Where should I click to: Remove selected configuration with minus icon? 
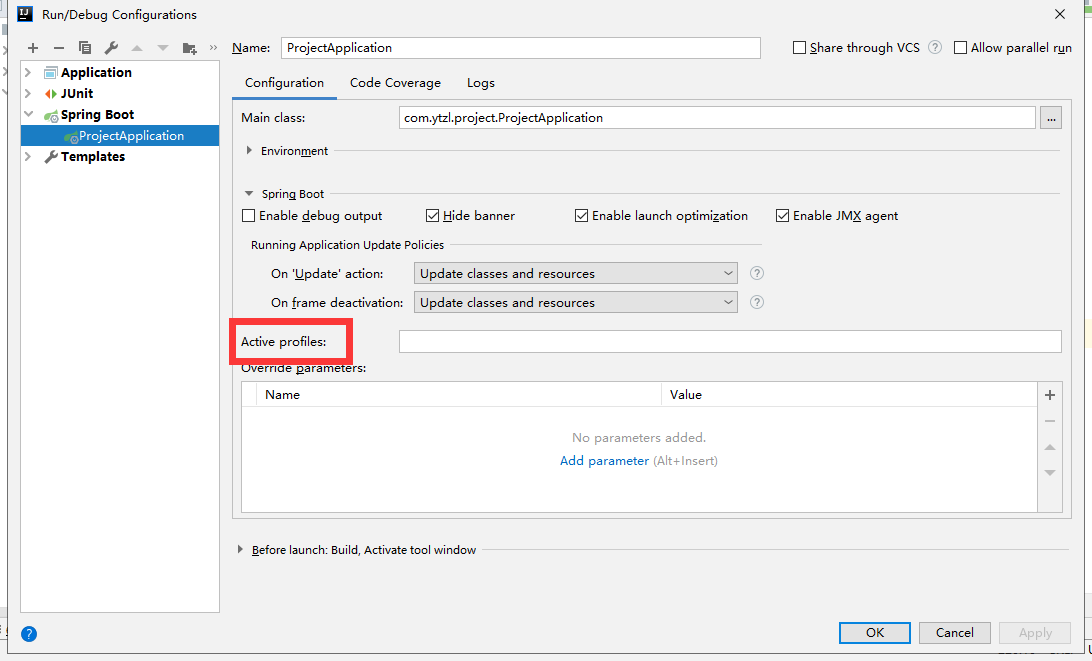58,48
